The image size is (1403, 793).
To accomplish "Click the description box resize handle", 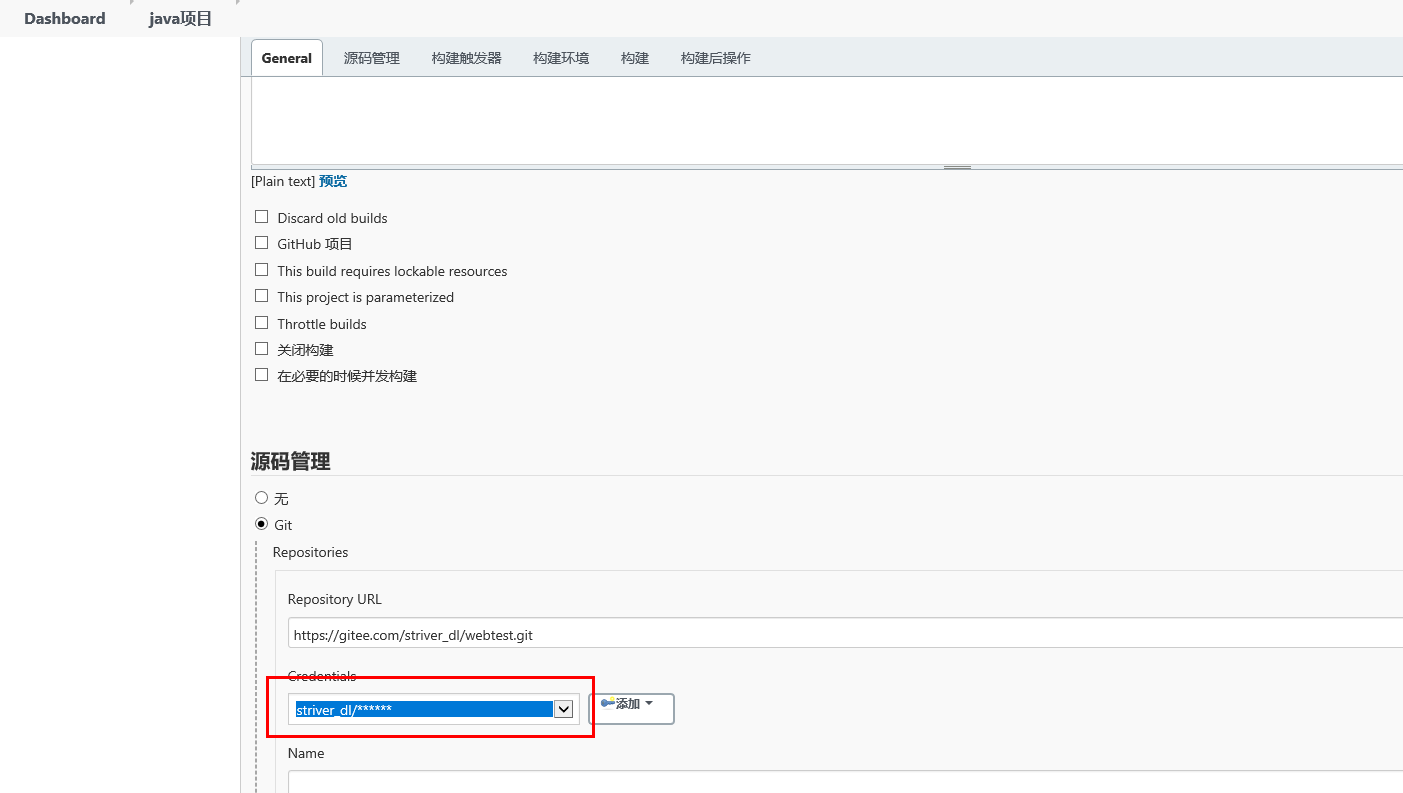I will pyautogui.click(x=957, y=167).
